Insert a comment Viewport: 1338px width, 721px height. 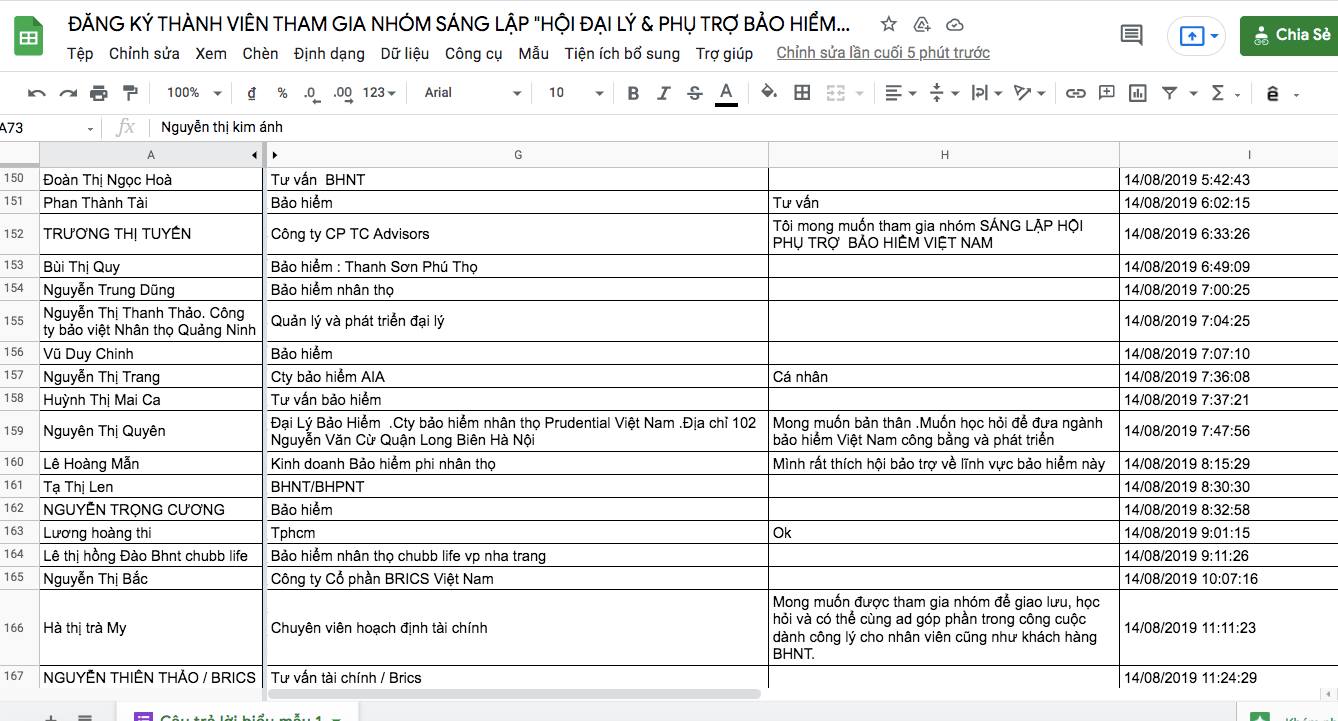click(1107, 93)
